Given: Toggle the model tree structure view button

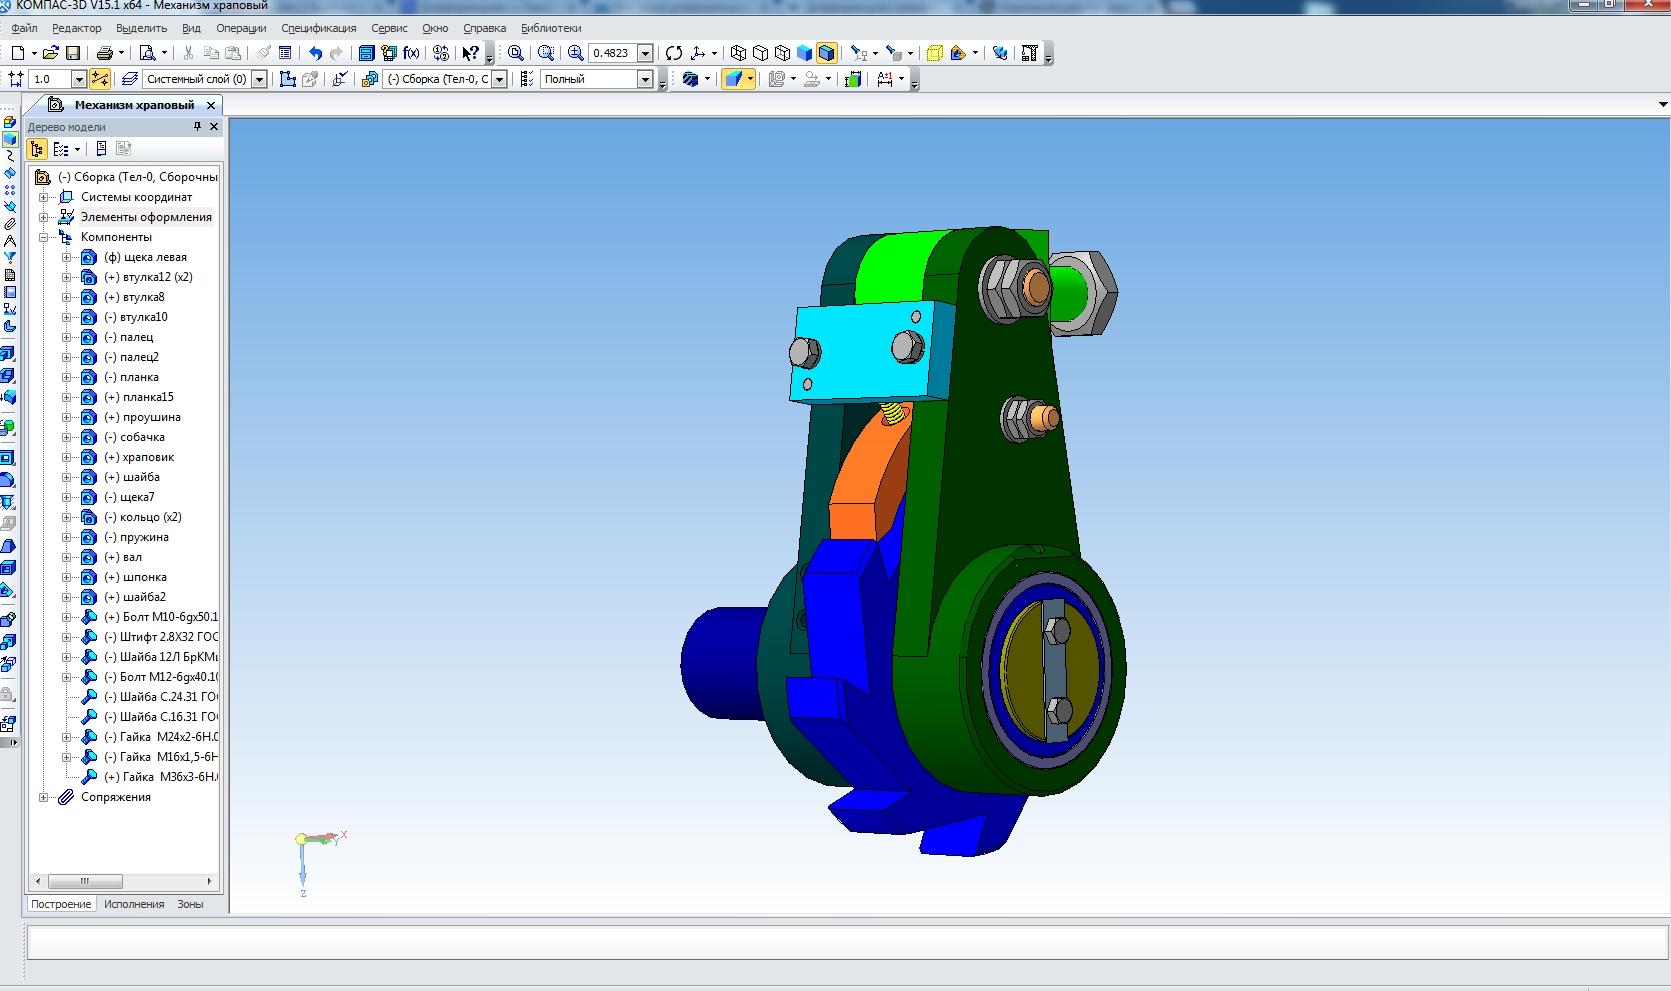Looking at the screenshot, I should coord(37,149).
